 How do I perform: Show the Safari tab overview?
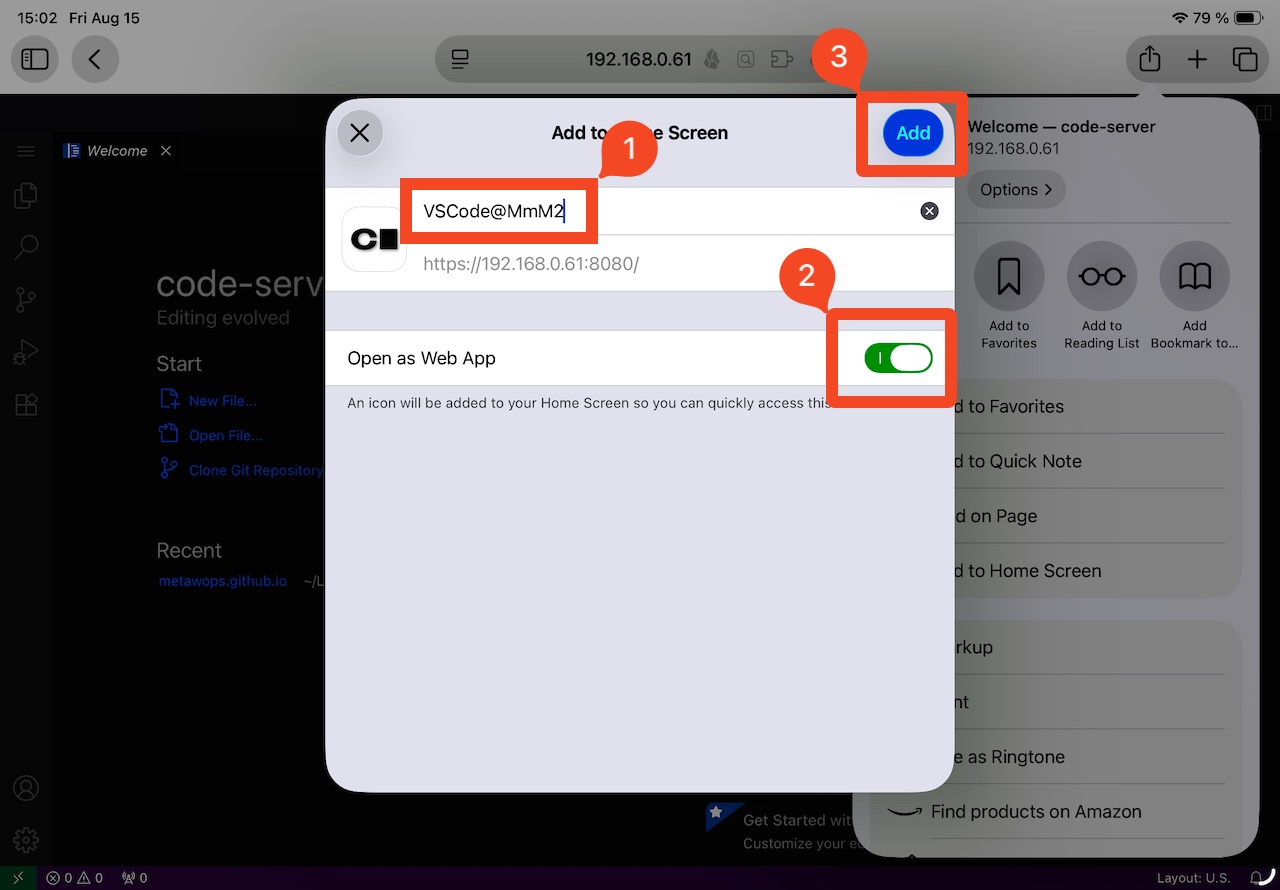pos(1245,60)
